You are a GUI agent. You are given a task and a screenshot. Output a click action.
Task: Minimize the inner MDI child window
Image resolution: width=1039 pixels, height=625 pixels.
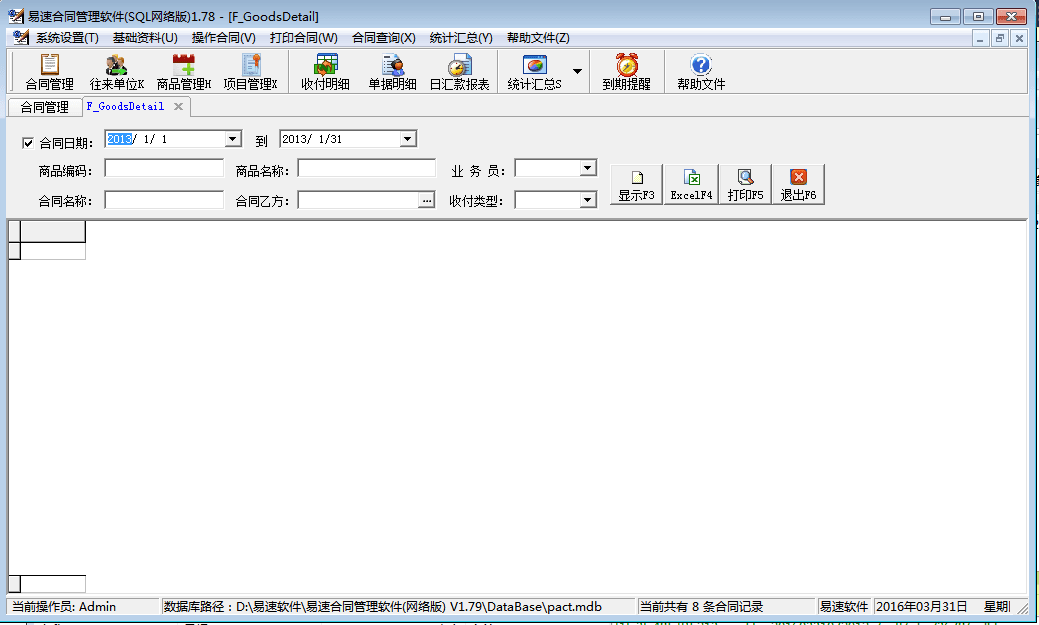tap(980, 38)
